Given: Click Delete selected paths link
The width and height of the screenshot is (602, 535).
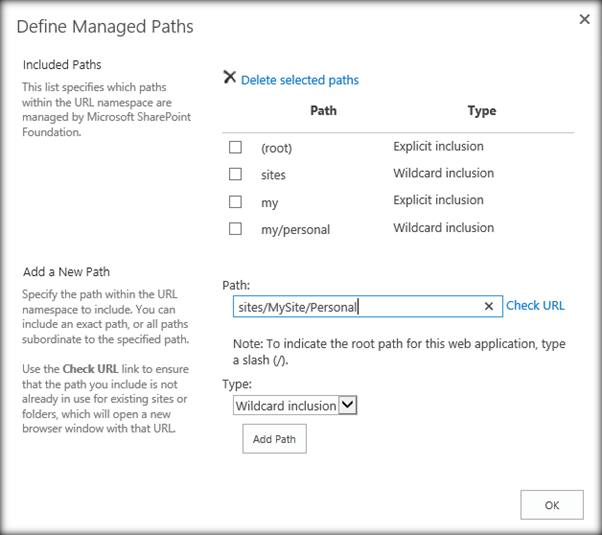Looking at the screenshot, I should [x=299, y=80].
